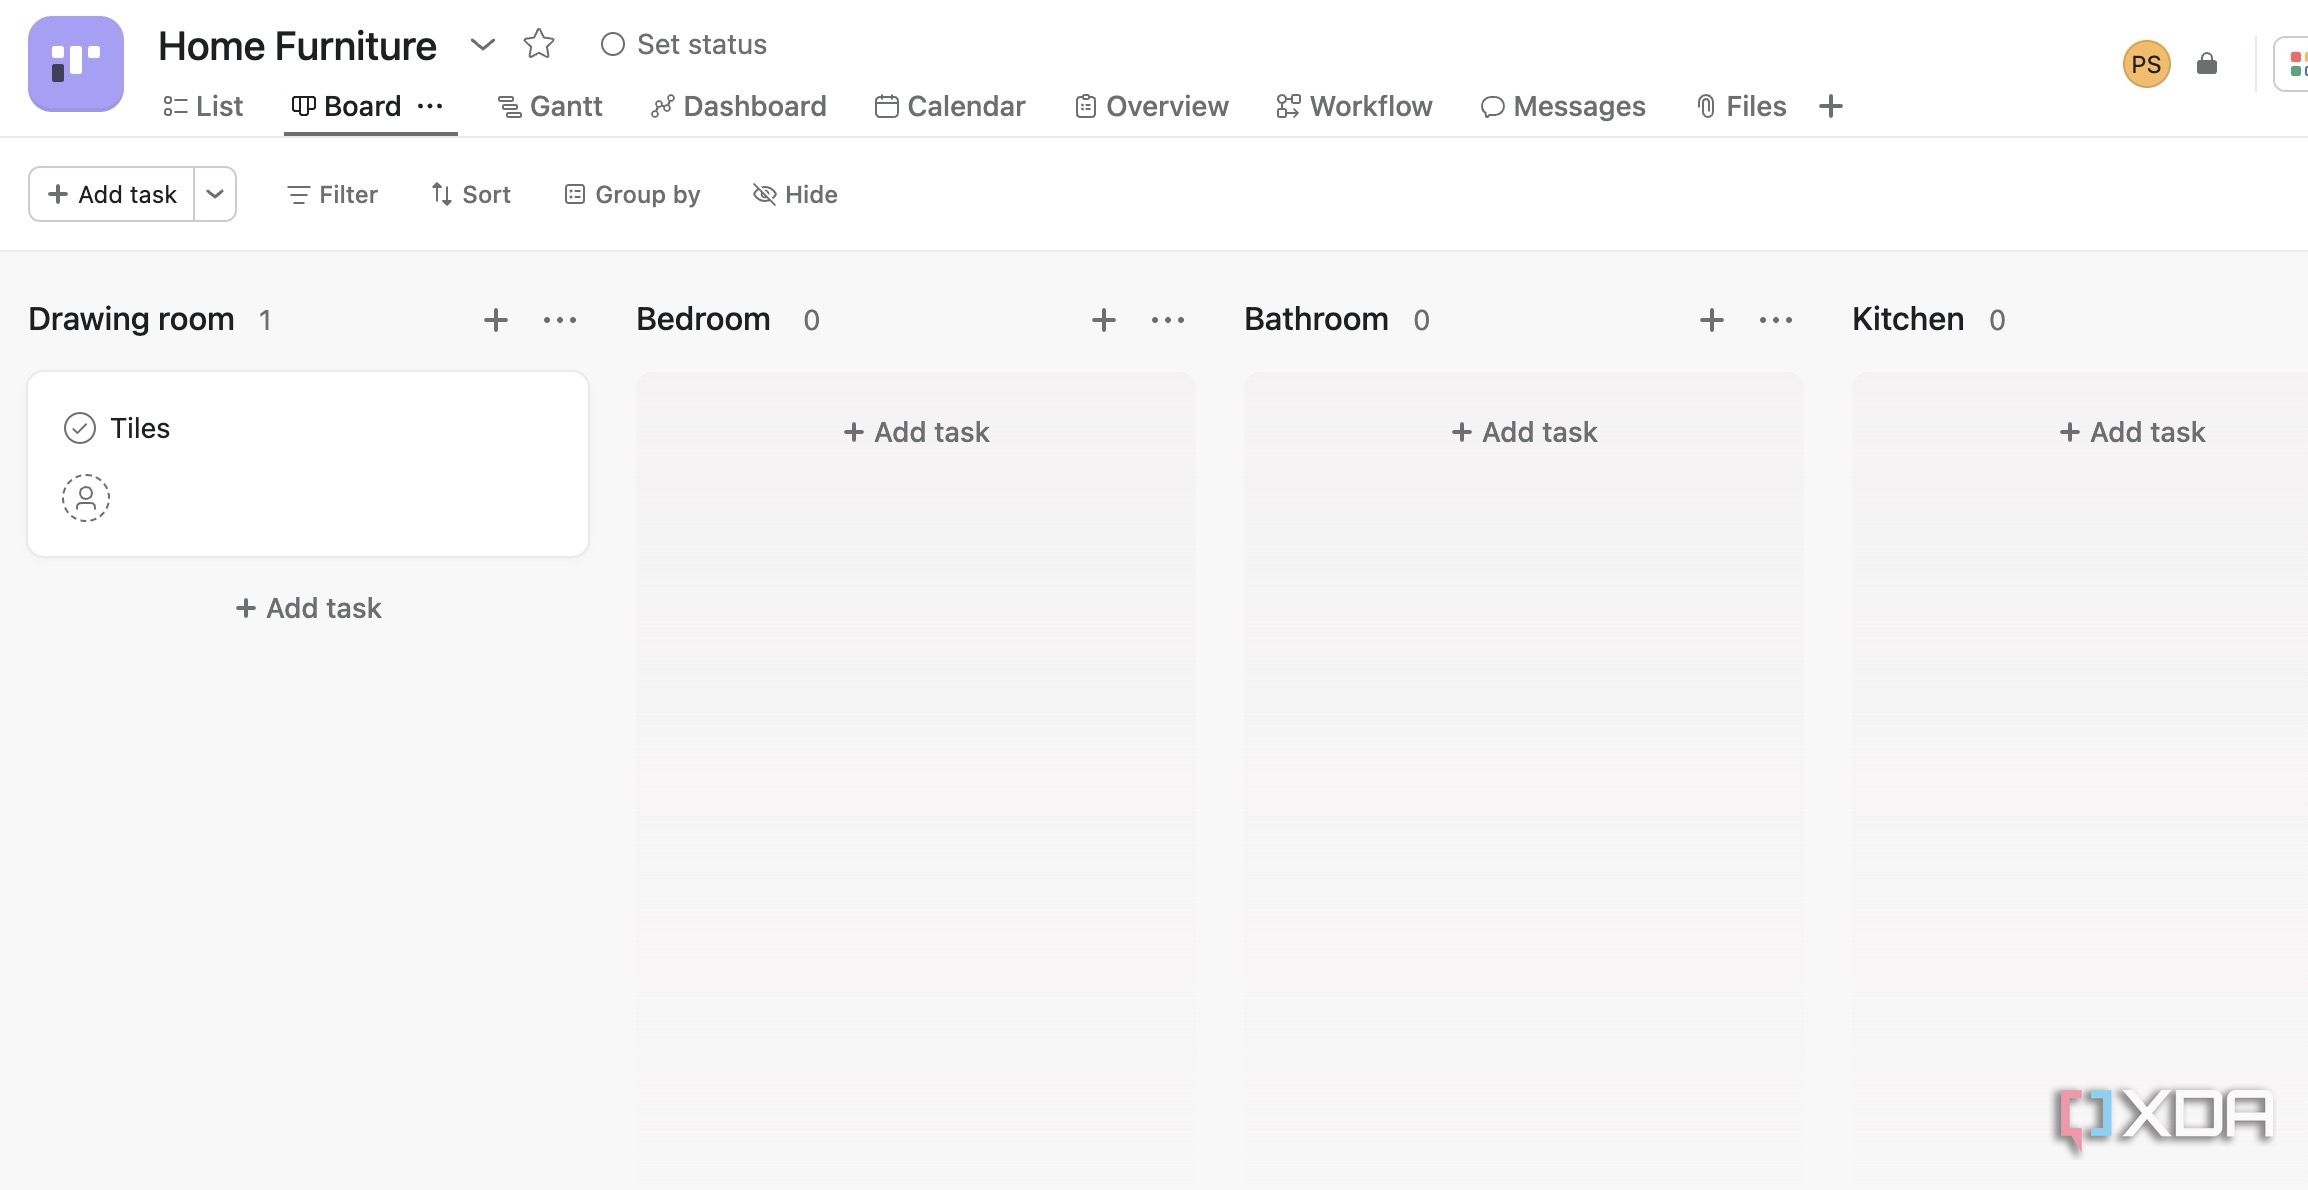
Task: Open Bathroom column more options
Action: (x=1776, y=320)
